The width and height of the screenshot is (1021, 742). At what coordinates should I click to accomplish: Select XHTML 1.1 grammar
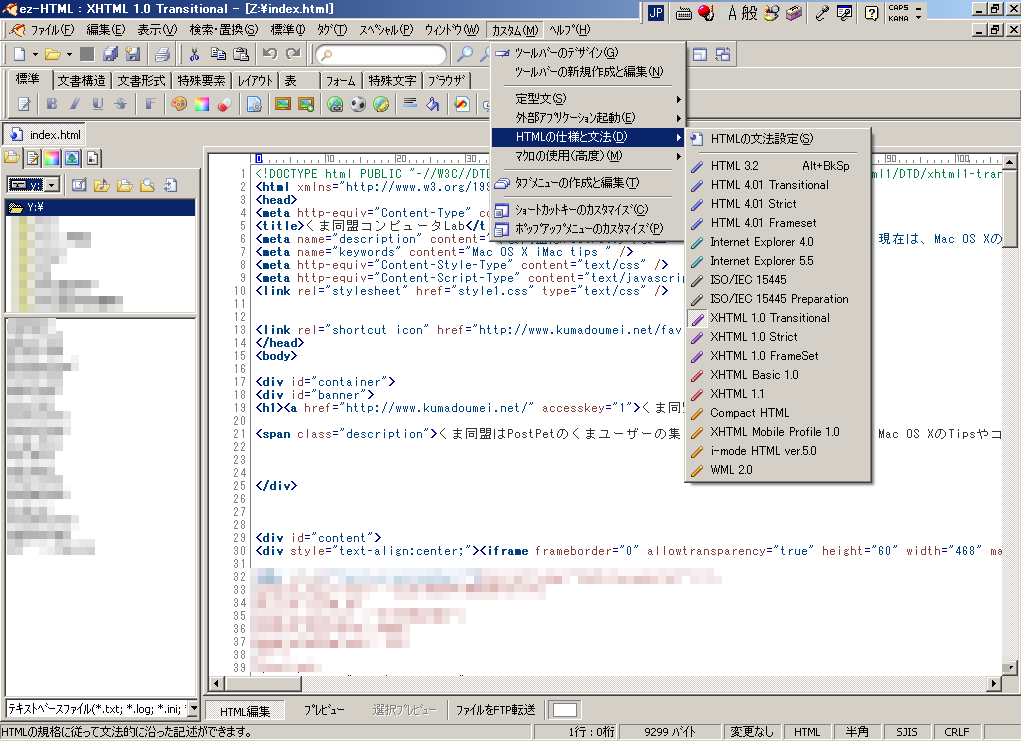coord(778,394)
